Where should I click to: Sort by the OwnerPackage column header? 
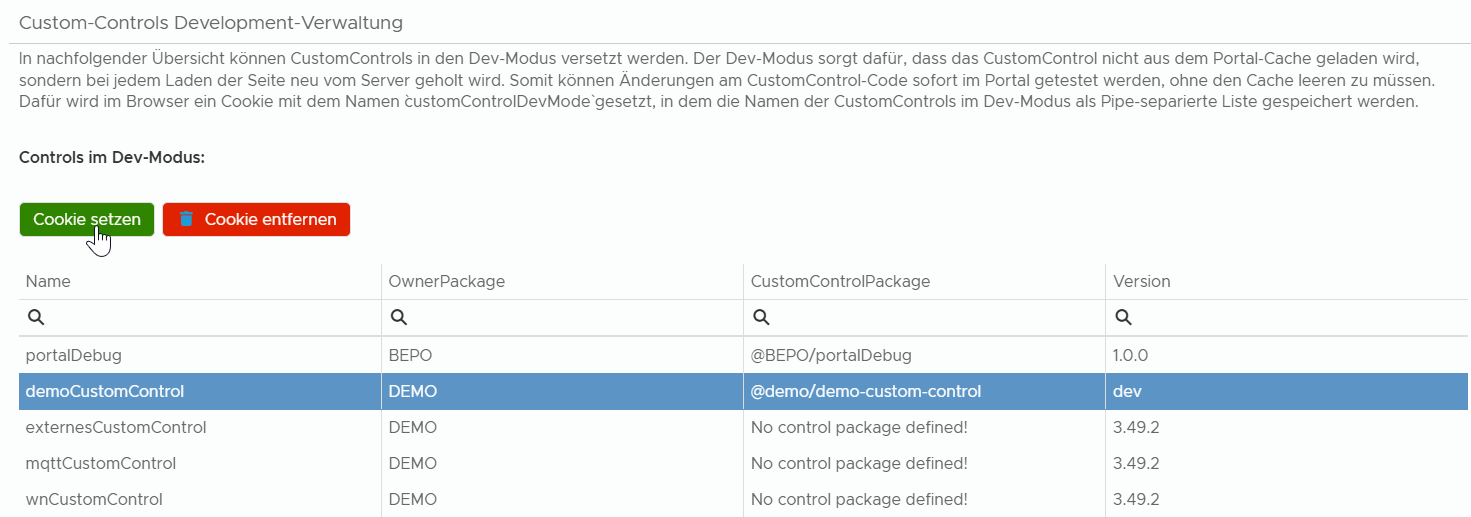(446, 281)
